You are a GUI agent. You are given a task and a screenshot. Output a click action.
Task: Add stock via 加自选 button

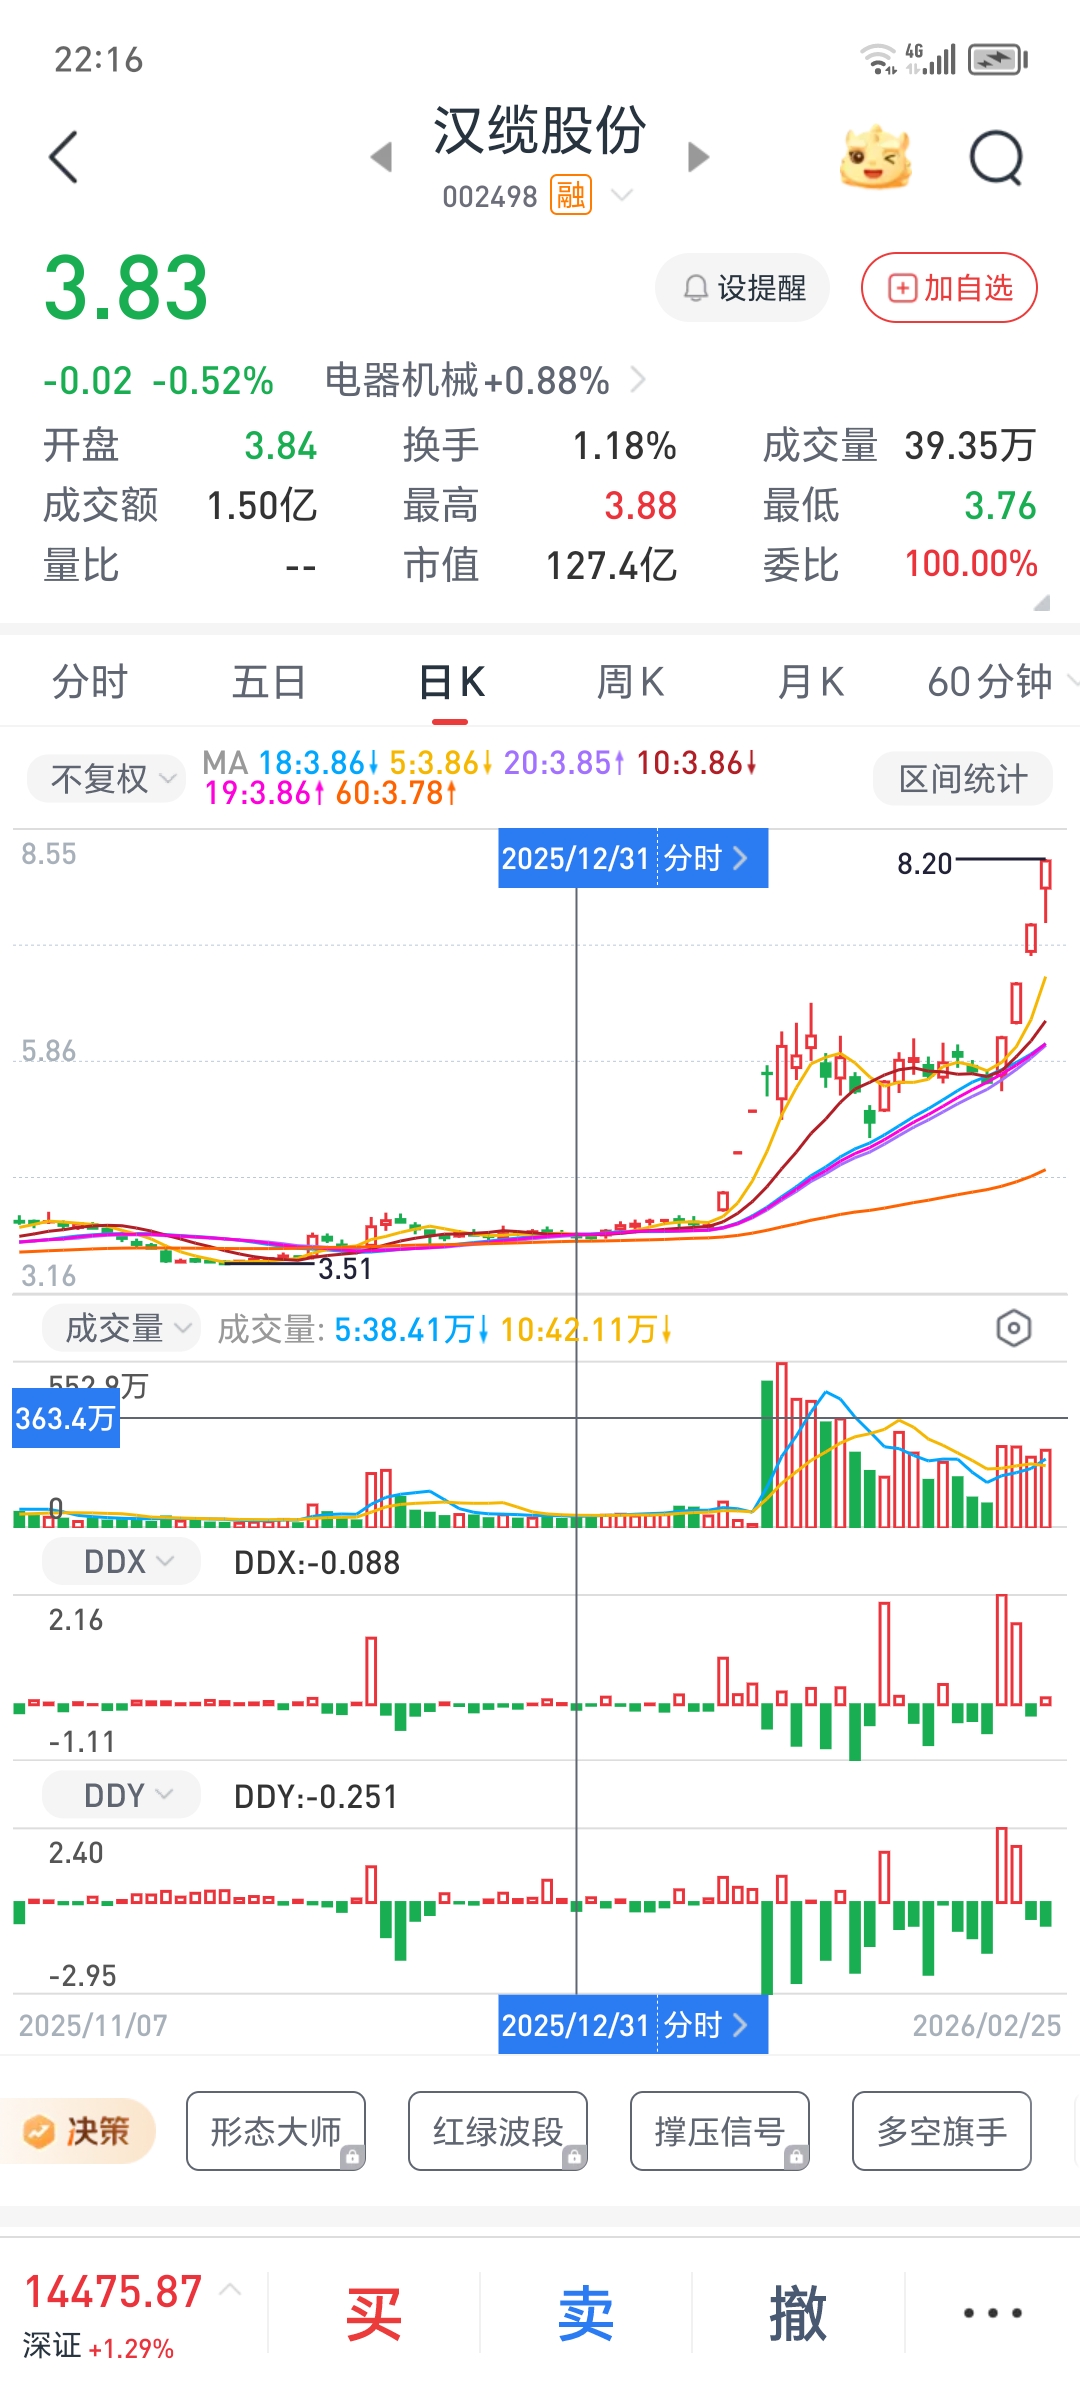click(949, 288)
